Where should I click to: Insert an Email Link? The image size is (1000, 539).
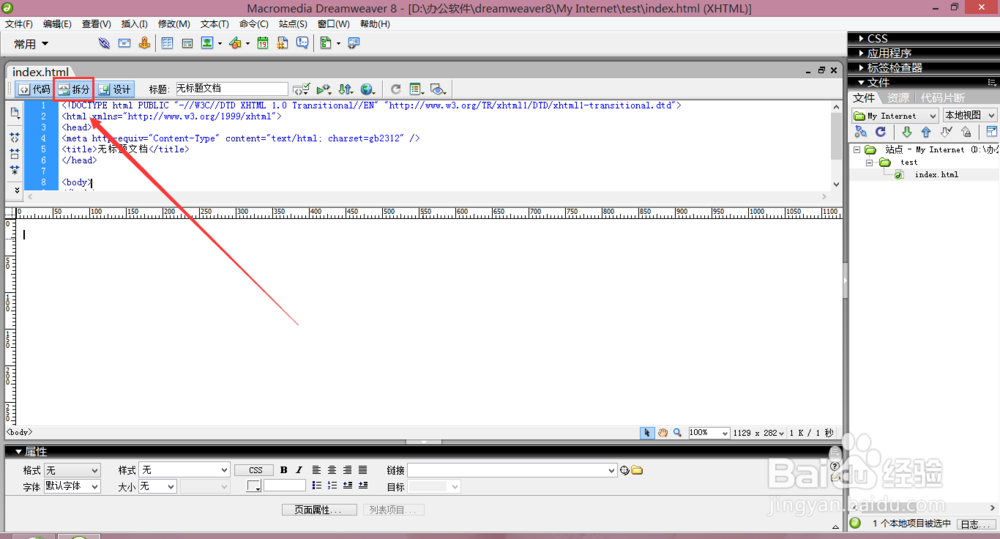click(124, 43)
